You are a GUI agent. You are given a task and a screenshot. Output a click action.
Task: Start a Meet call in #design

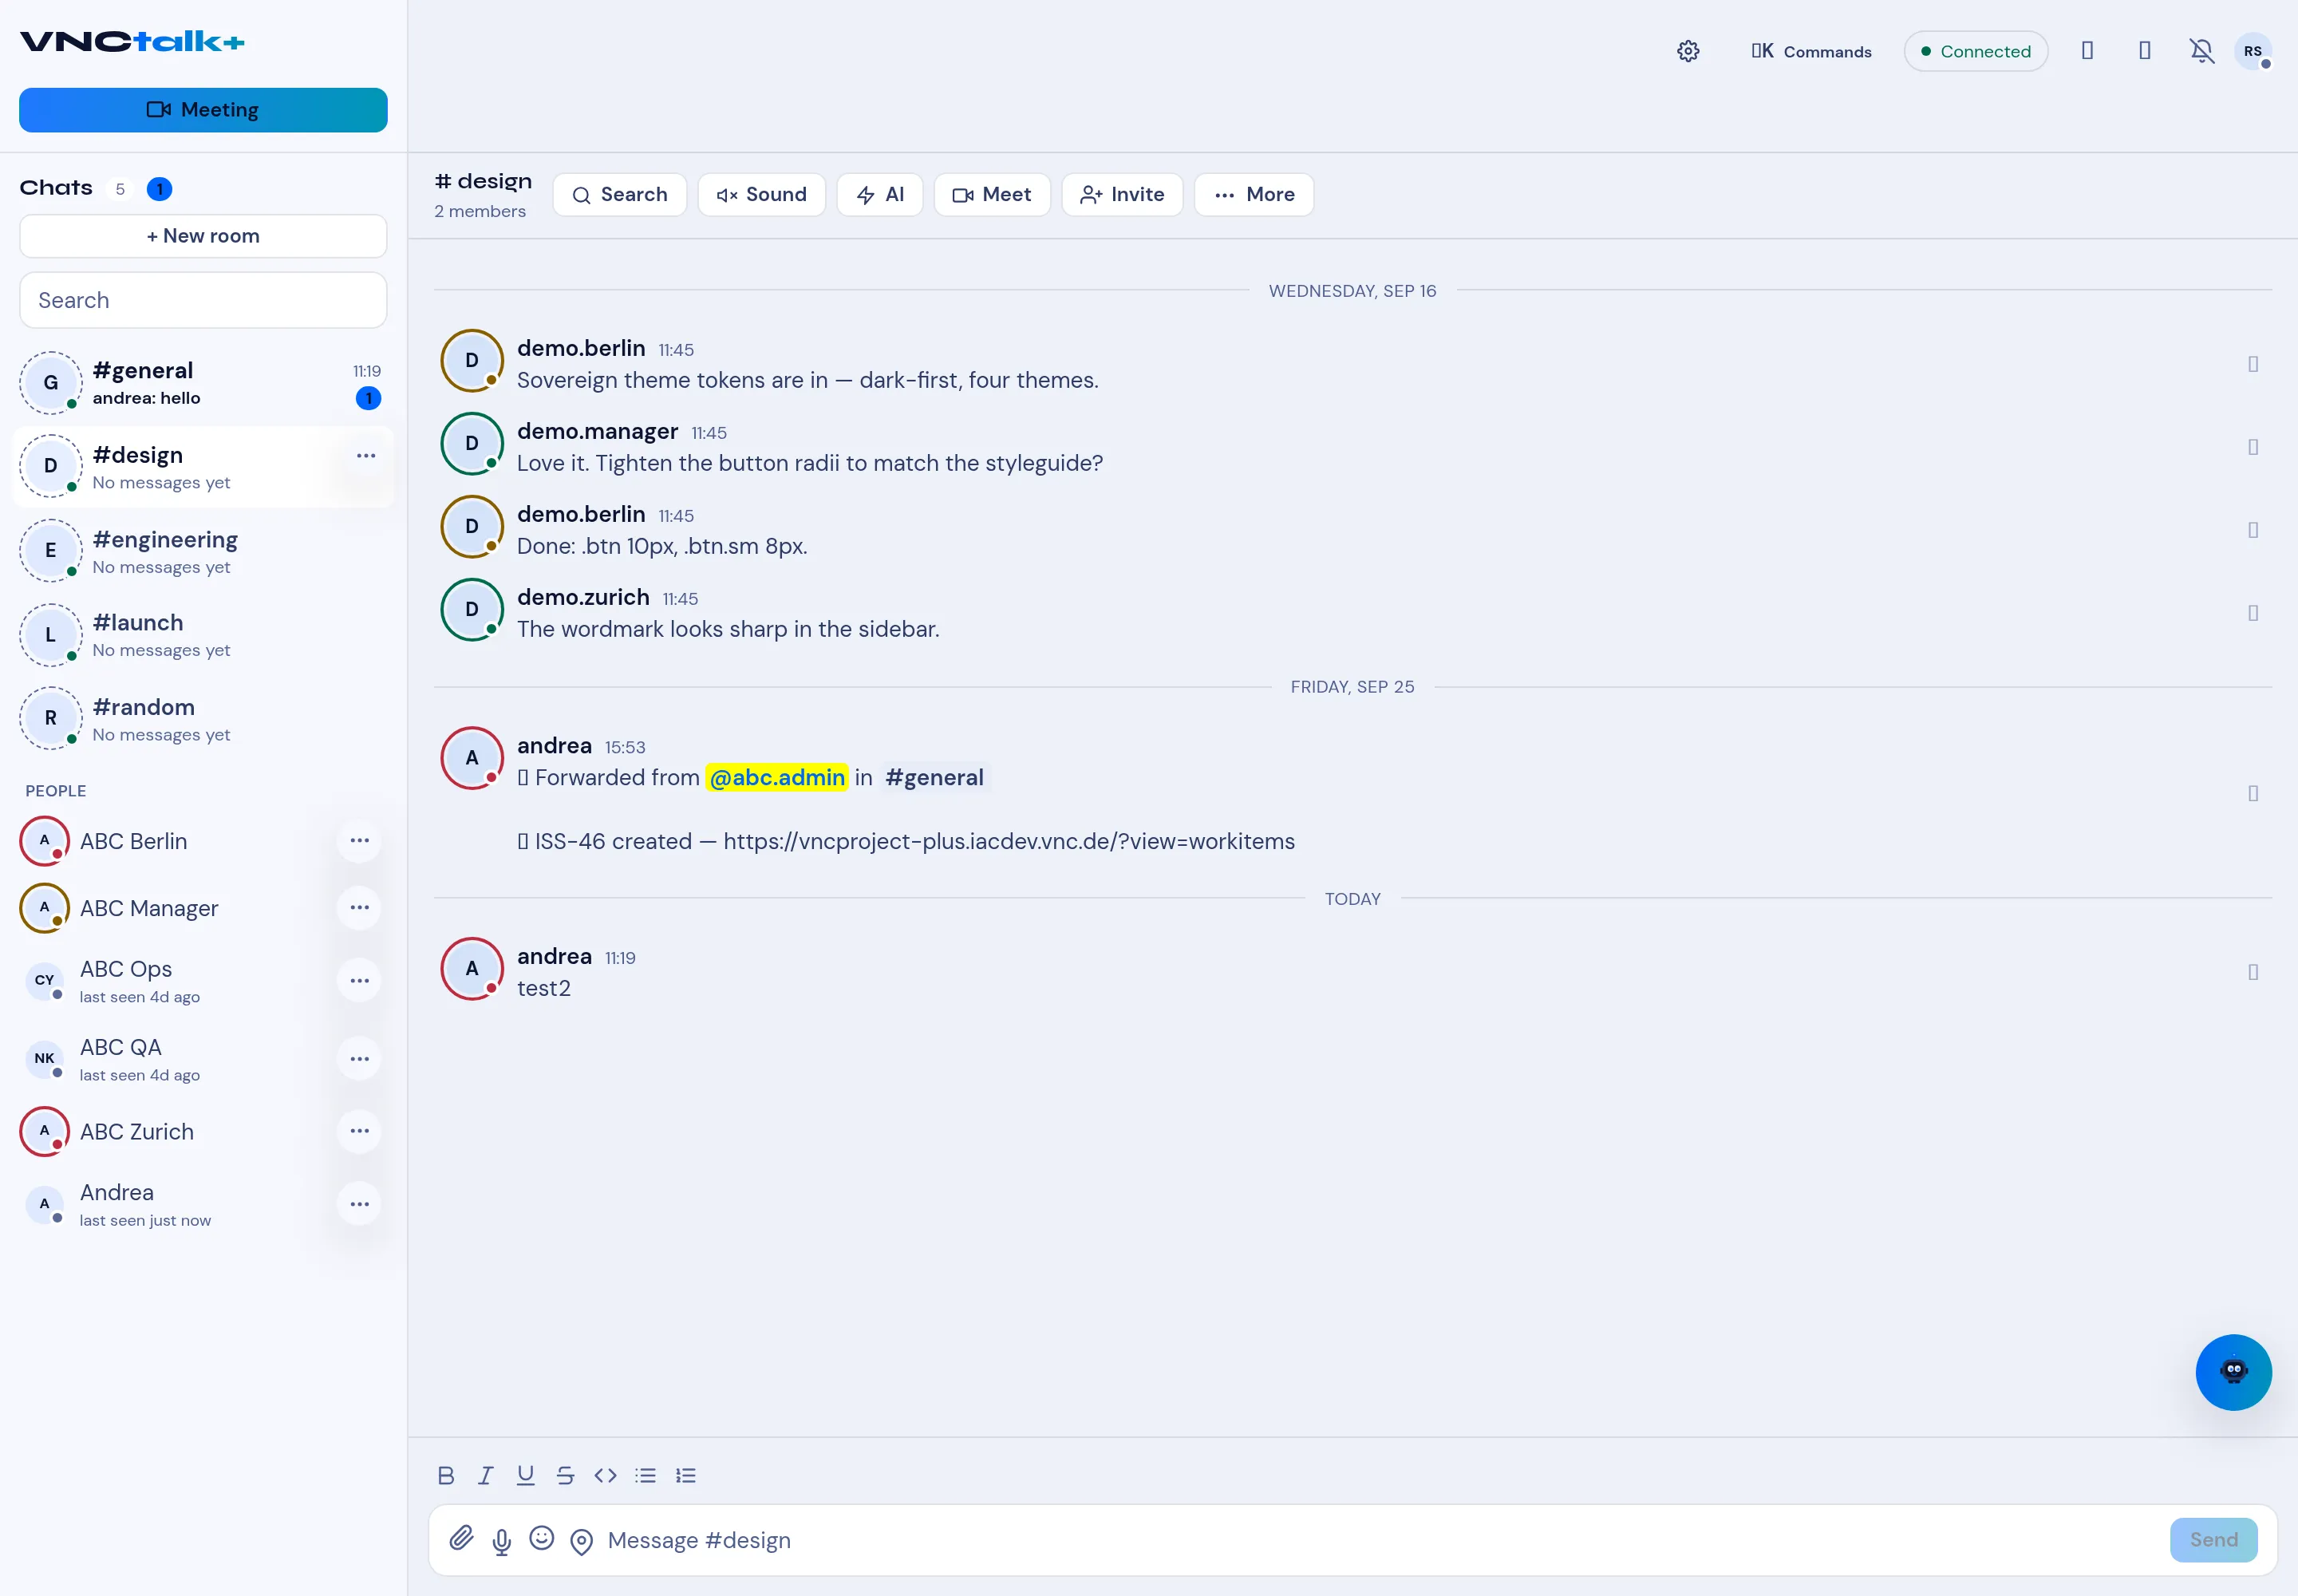[x=991, y=194]
